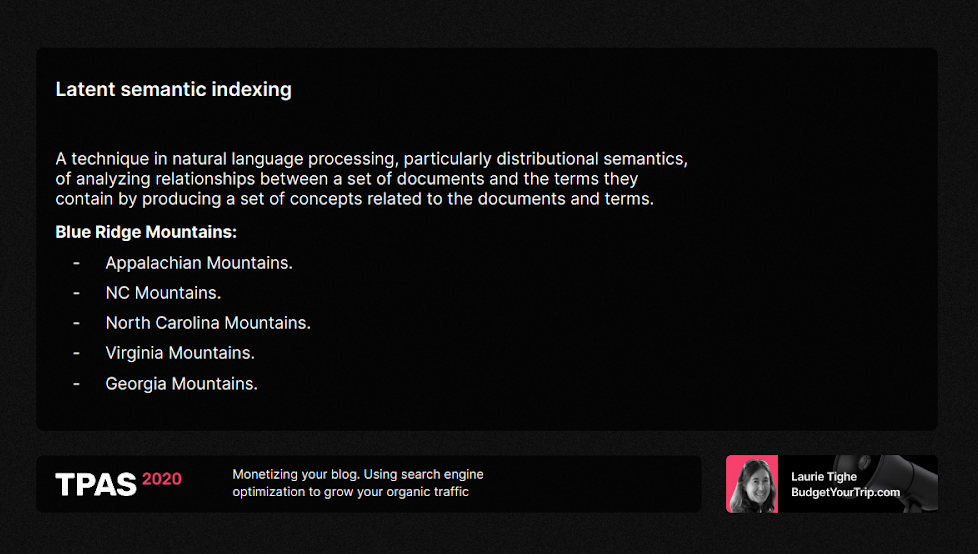Click the definition paragraph text
978x554 pixels.
[371, 178]
